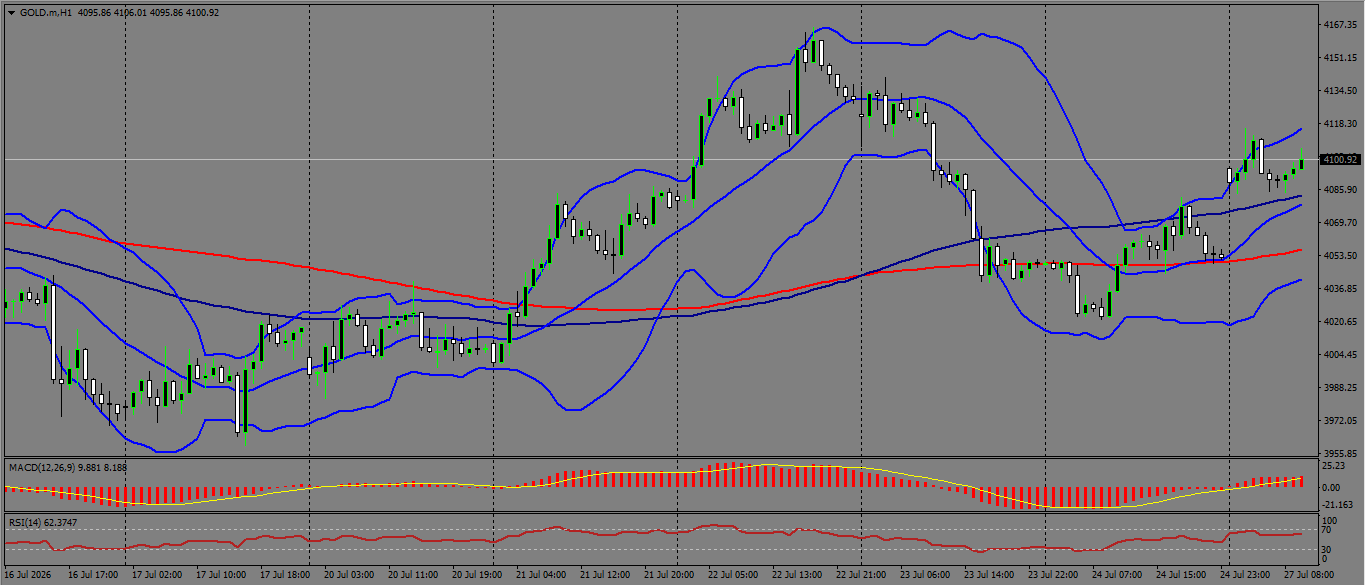Viewport: 1366px width, 585px height.
Task: Click the MACD 25.23 scale value
Action: pyautogui.click(x=1333, y=466)
